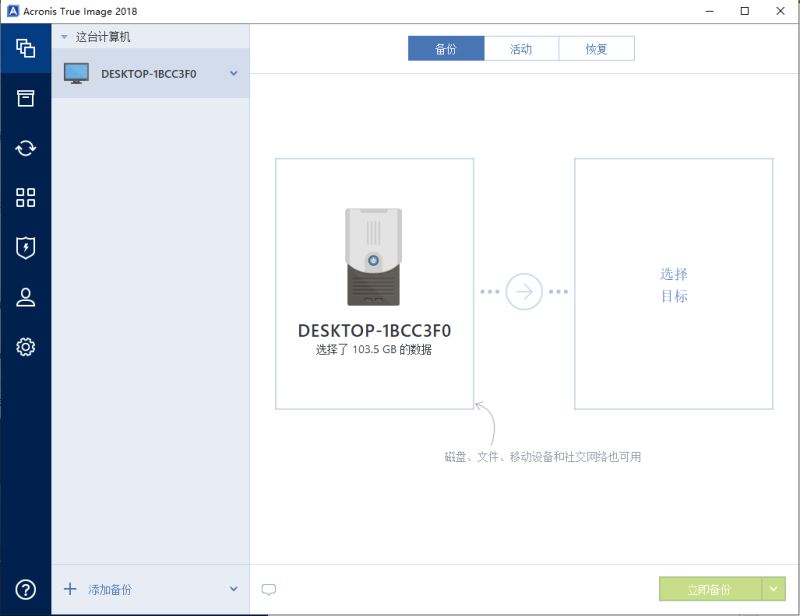
Task: Open the Account person icon
Action: tap(26, 297)
